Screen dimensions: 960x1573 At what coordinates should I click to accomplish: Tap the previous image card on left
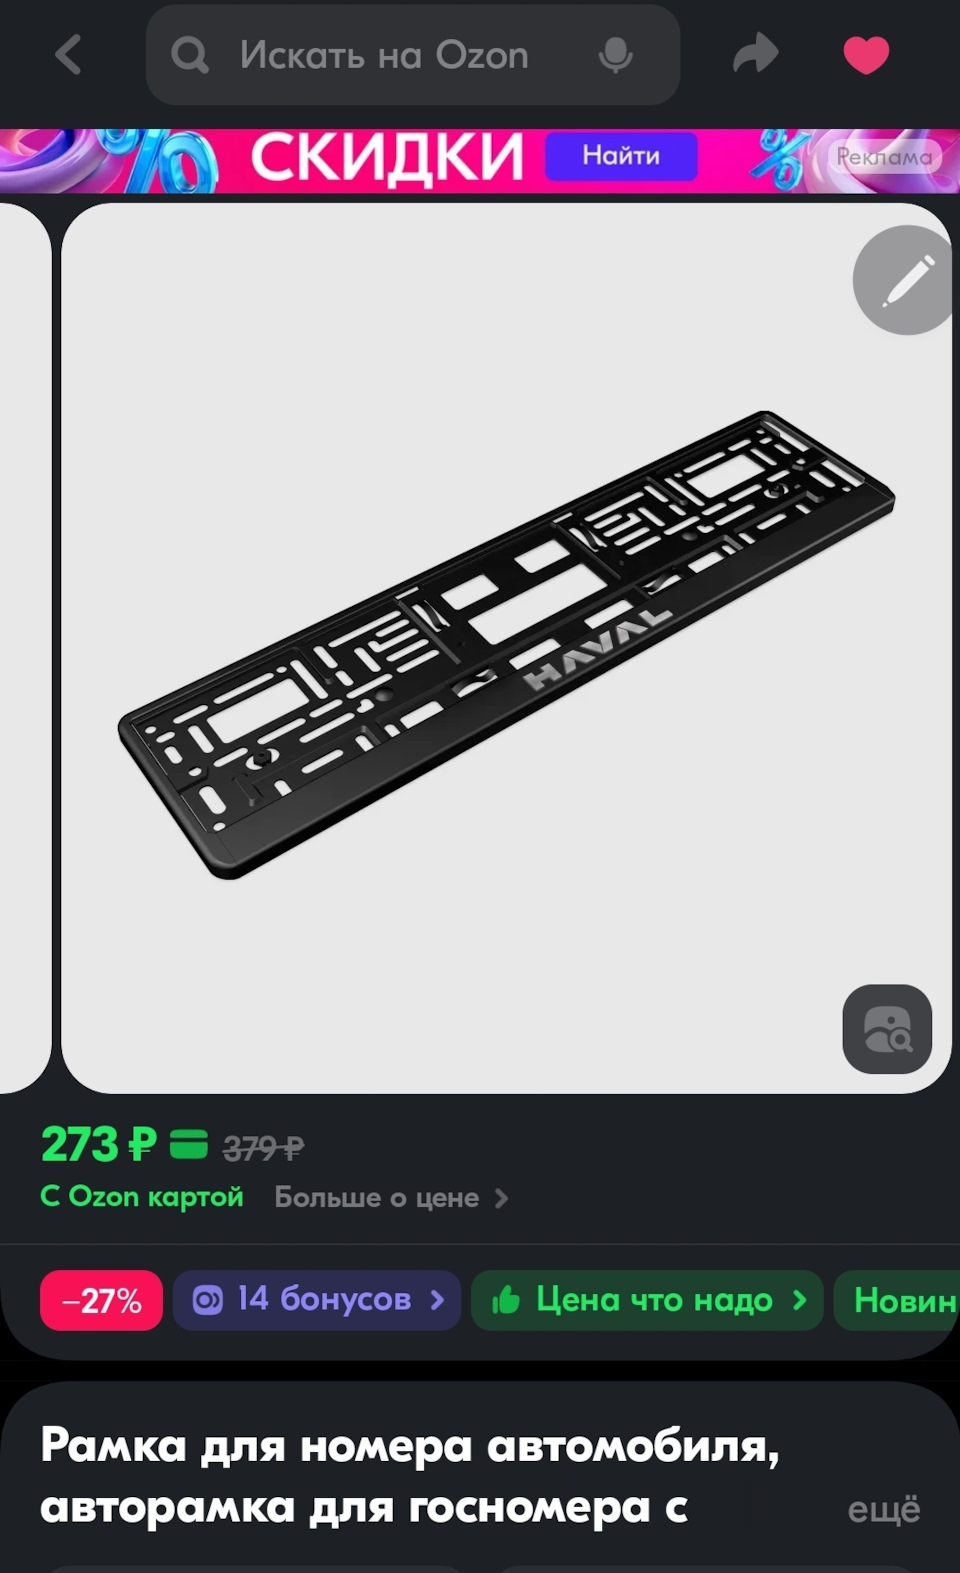click(x=25, y=648)
